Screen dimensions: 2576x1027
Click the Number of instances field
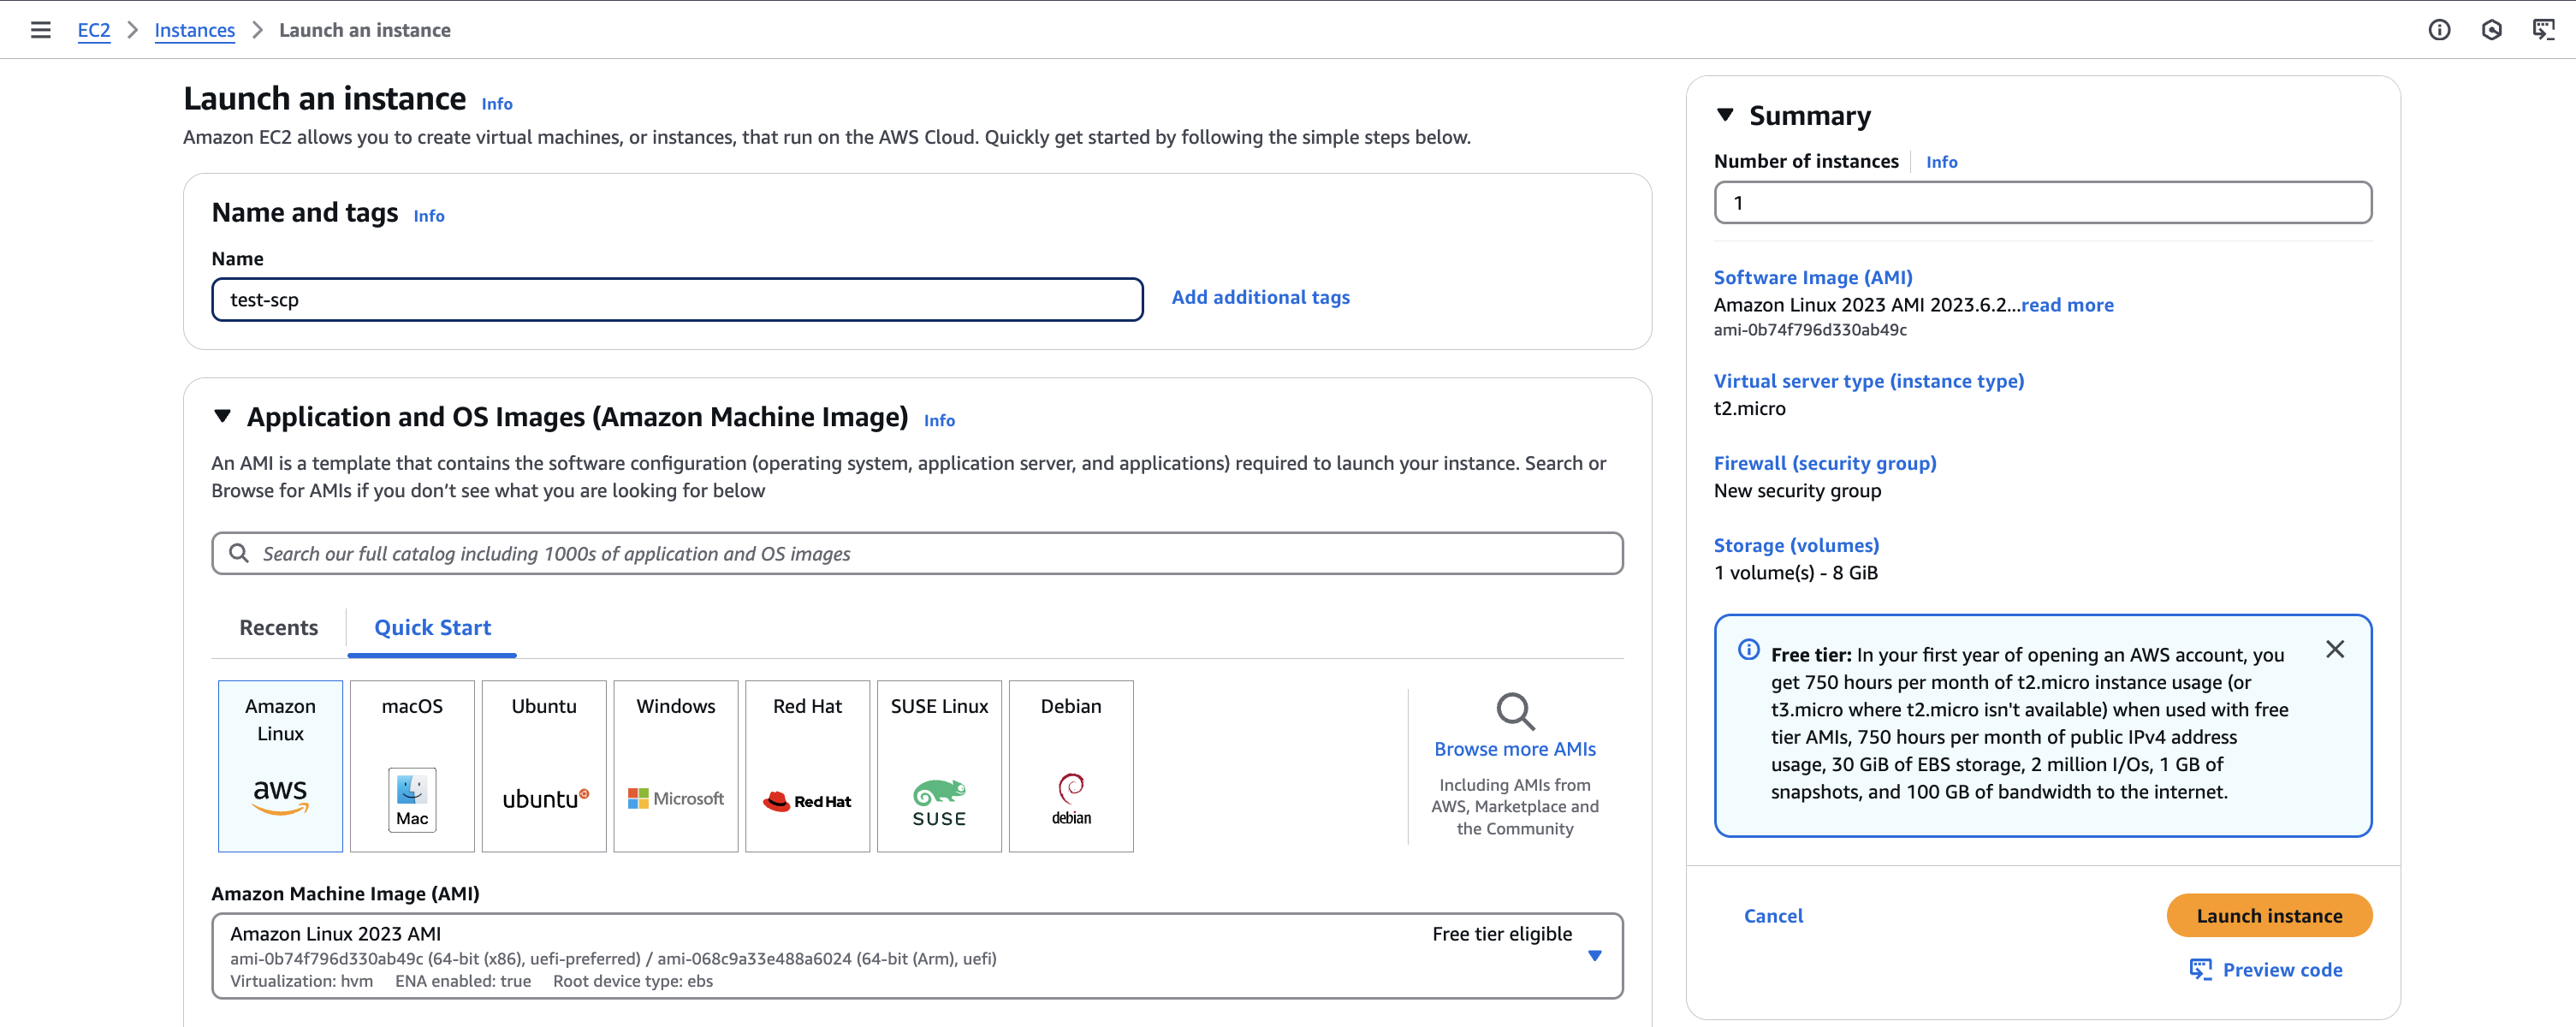[2042, 203]
